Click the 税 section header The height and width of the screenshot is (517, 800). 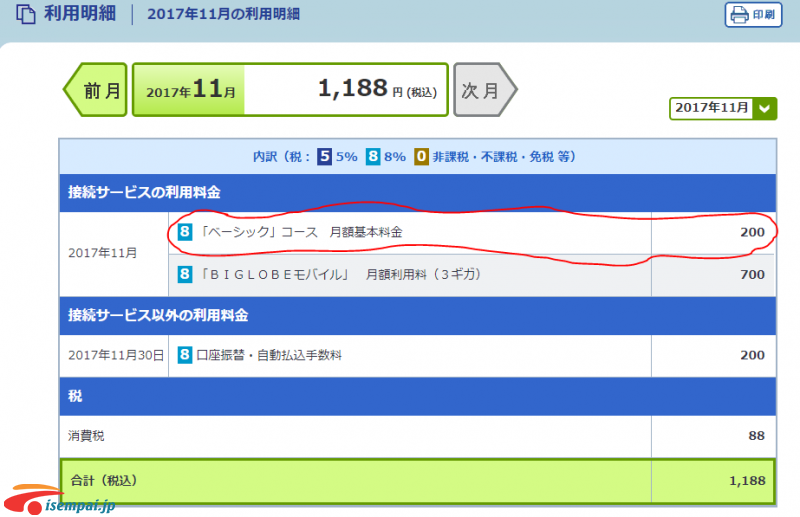tap(417, 396)
